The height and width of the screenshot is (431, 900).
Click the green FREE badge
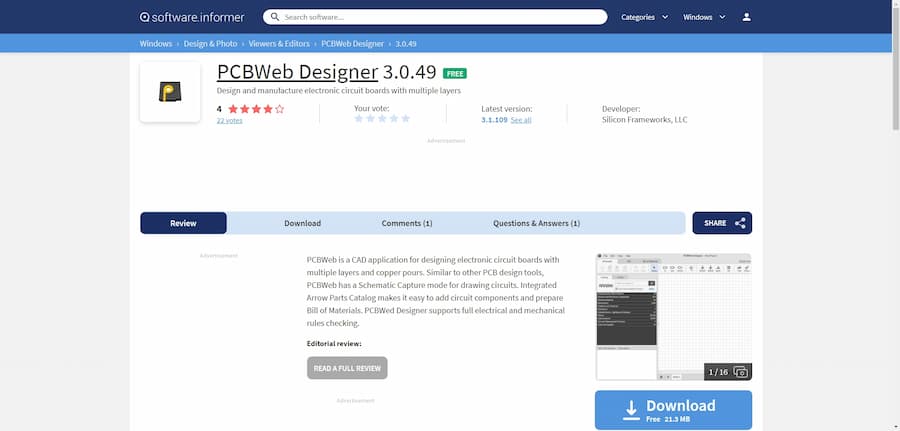(455, 73)
